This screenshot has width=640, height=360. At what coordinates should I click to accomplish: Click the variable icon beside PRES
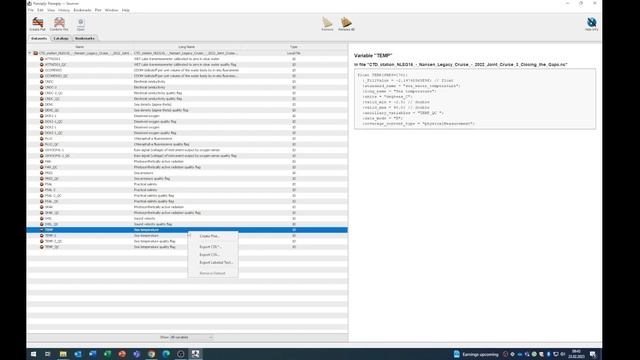pyautogui.click(x=42, y=173)
